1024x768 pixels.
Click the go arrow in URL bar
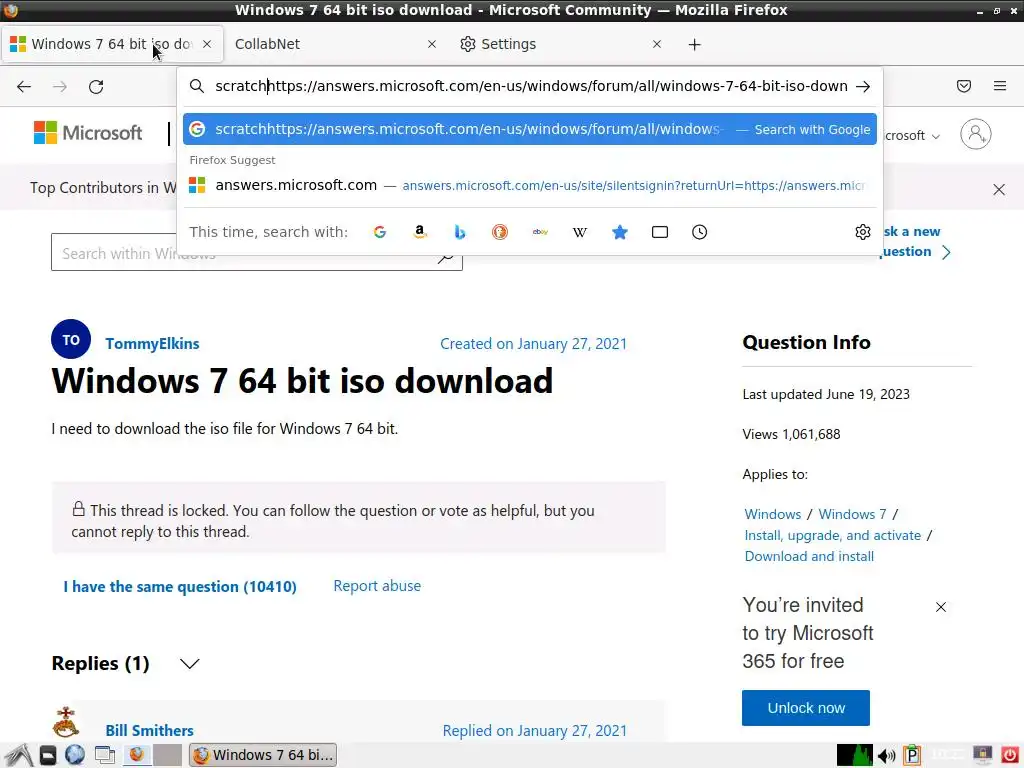pyautogui.click(x=863, y=86)
